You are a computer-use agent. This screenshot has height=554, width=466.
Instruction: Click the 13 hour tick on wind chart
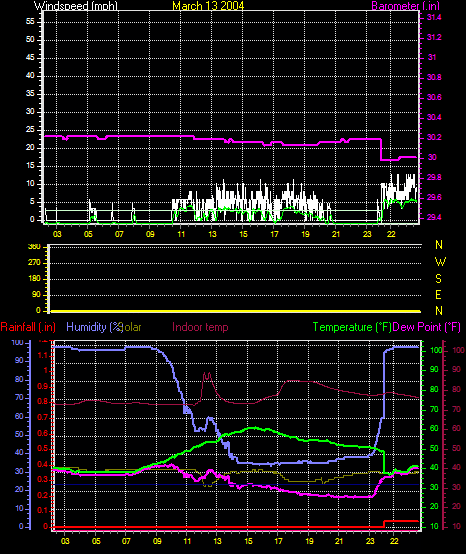click(212, 234)
